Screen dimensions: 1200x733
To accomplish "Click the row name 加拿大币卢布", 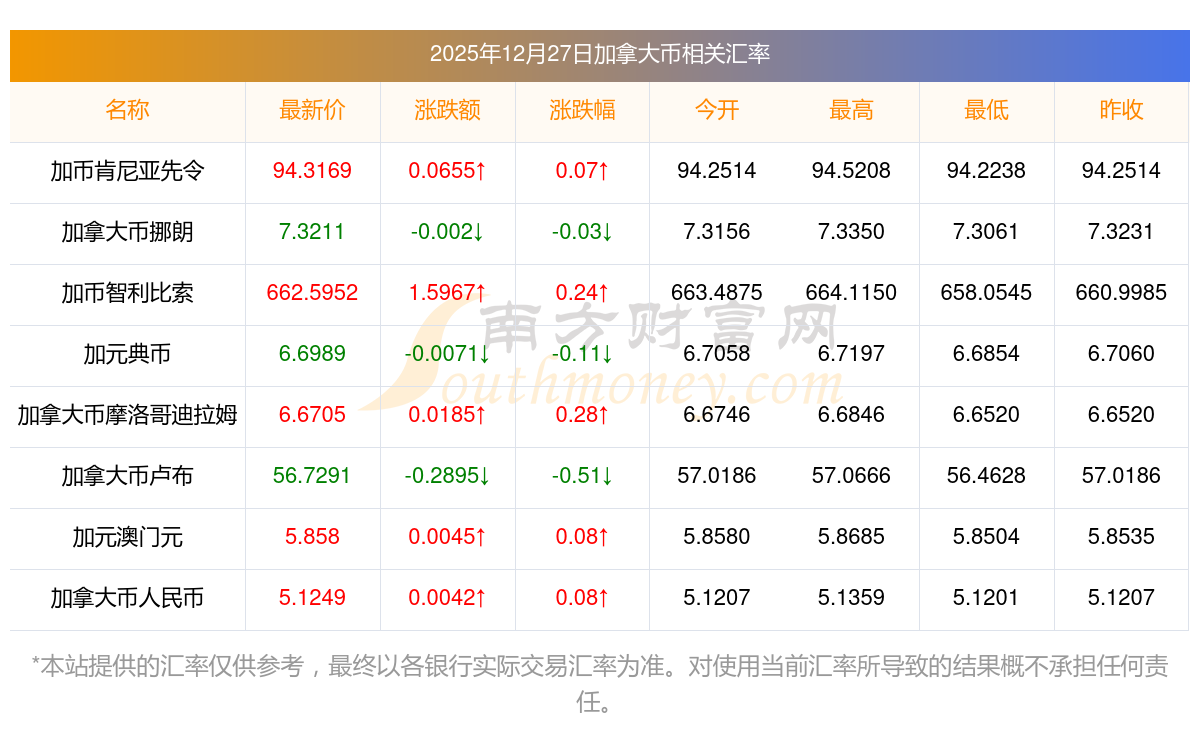I will 127,476.
